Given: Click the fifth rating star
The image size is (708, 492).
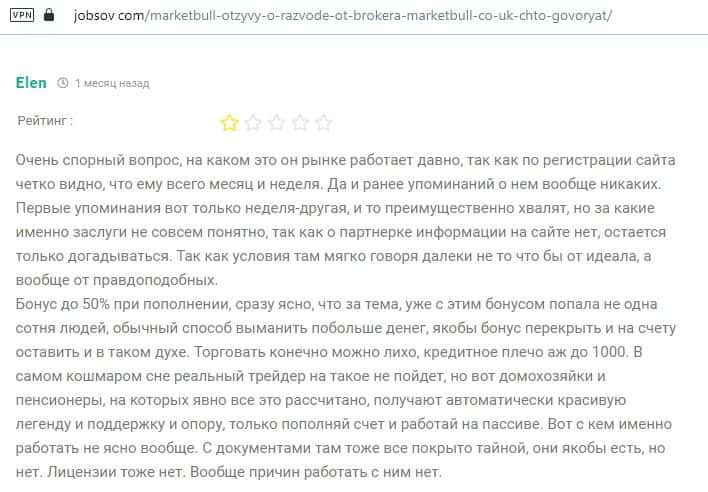Looking at the screenshot, I should [323, 123].
